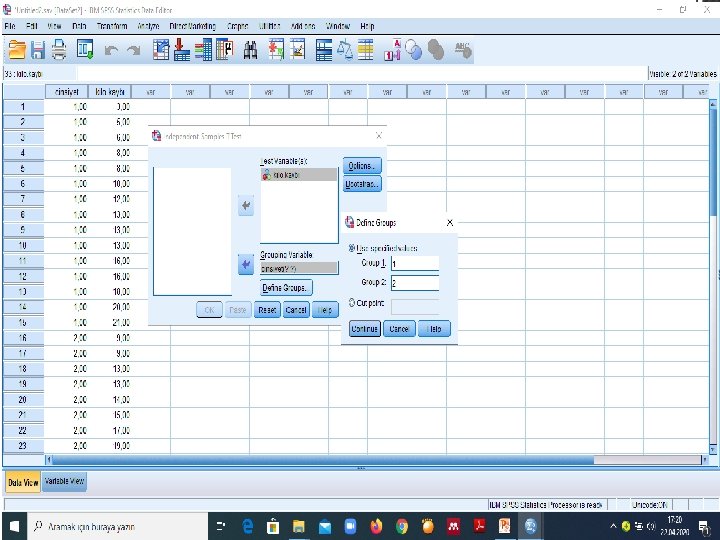Click the Print toolbar icon
The height and width of the screenshot is (540, 720).
pos(59,50)
